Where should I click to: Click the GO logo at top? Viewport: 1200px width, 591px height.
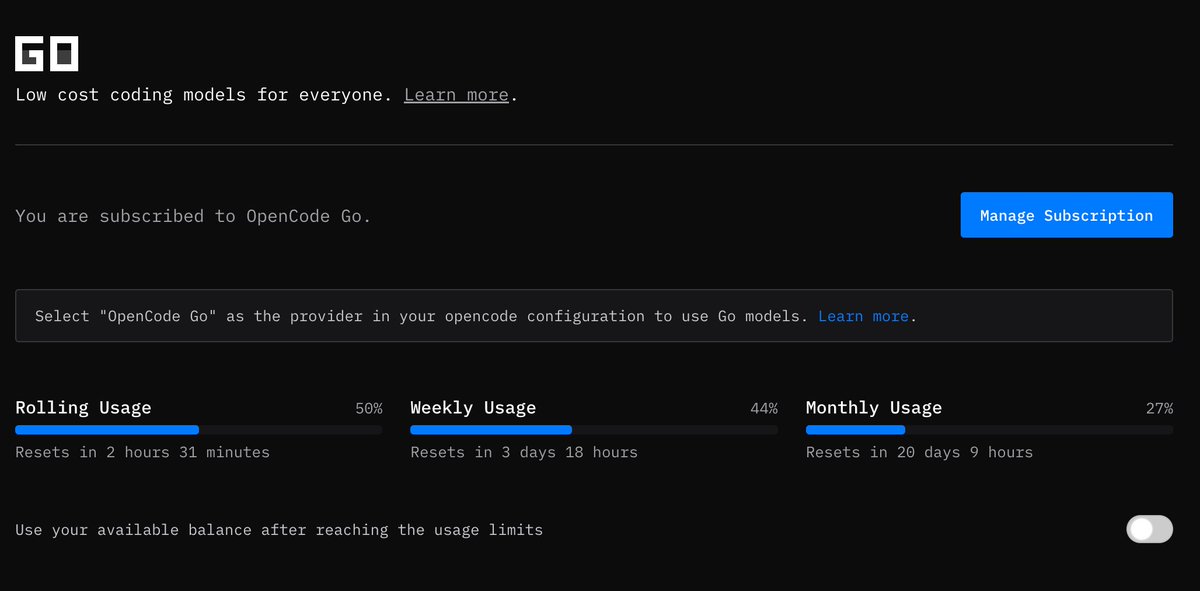pyautogui.click(x=46, y=54)
